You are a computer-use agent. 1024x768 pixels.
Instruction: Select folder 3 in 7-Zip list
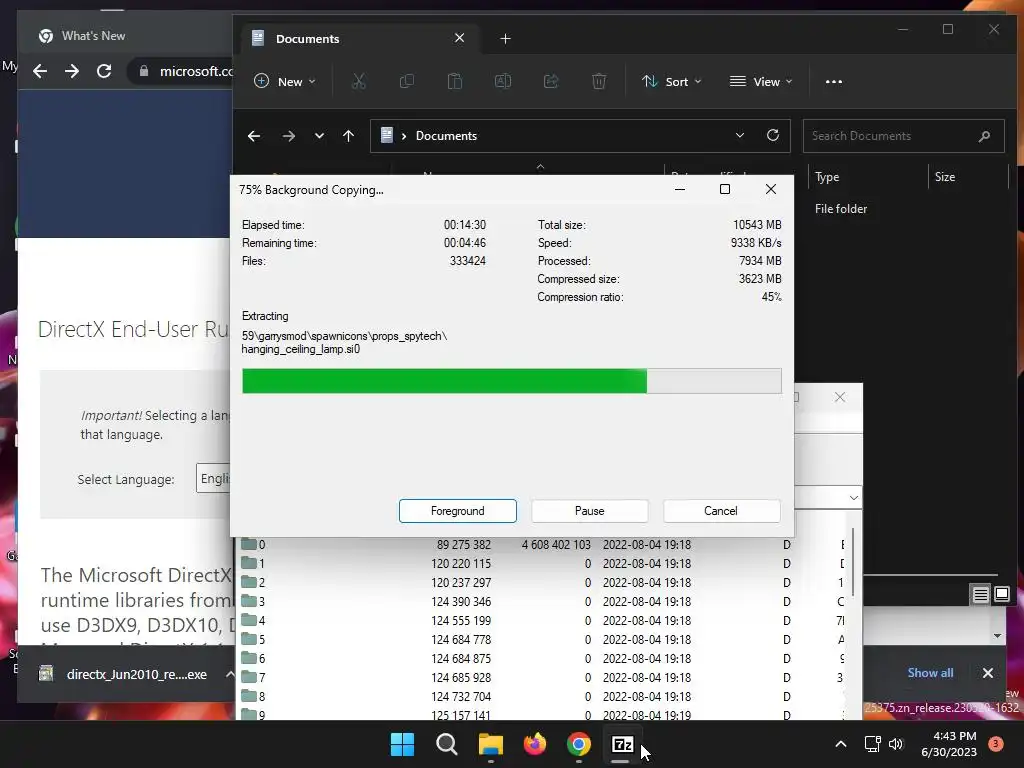(253, 601)
